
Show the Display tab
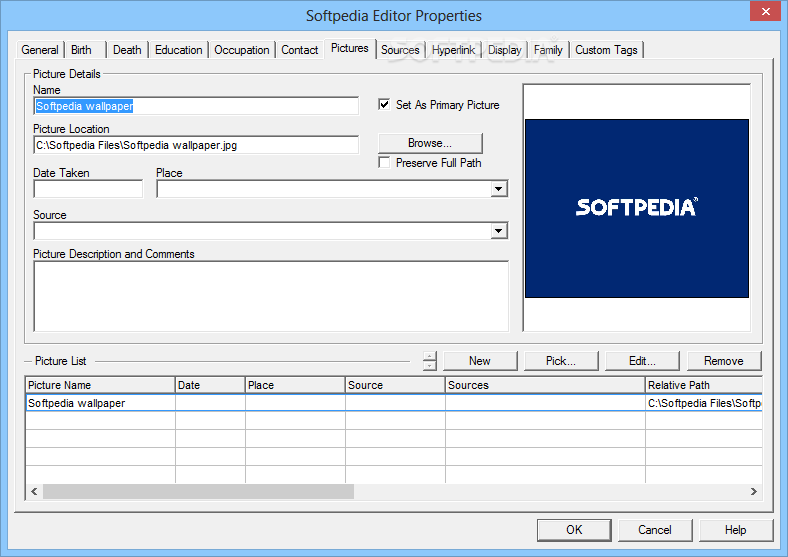[505, 50]
